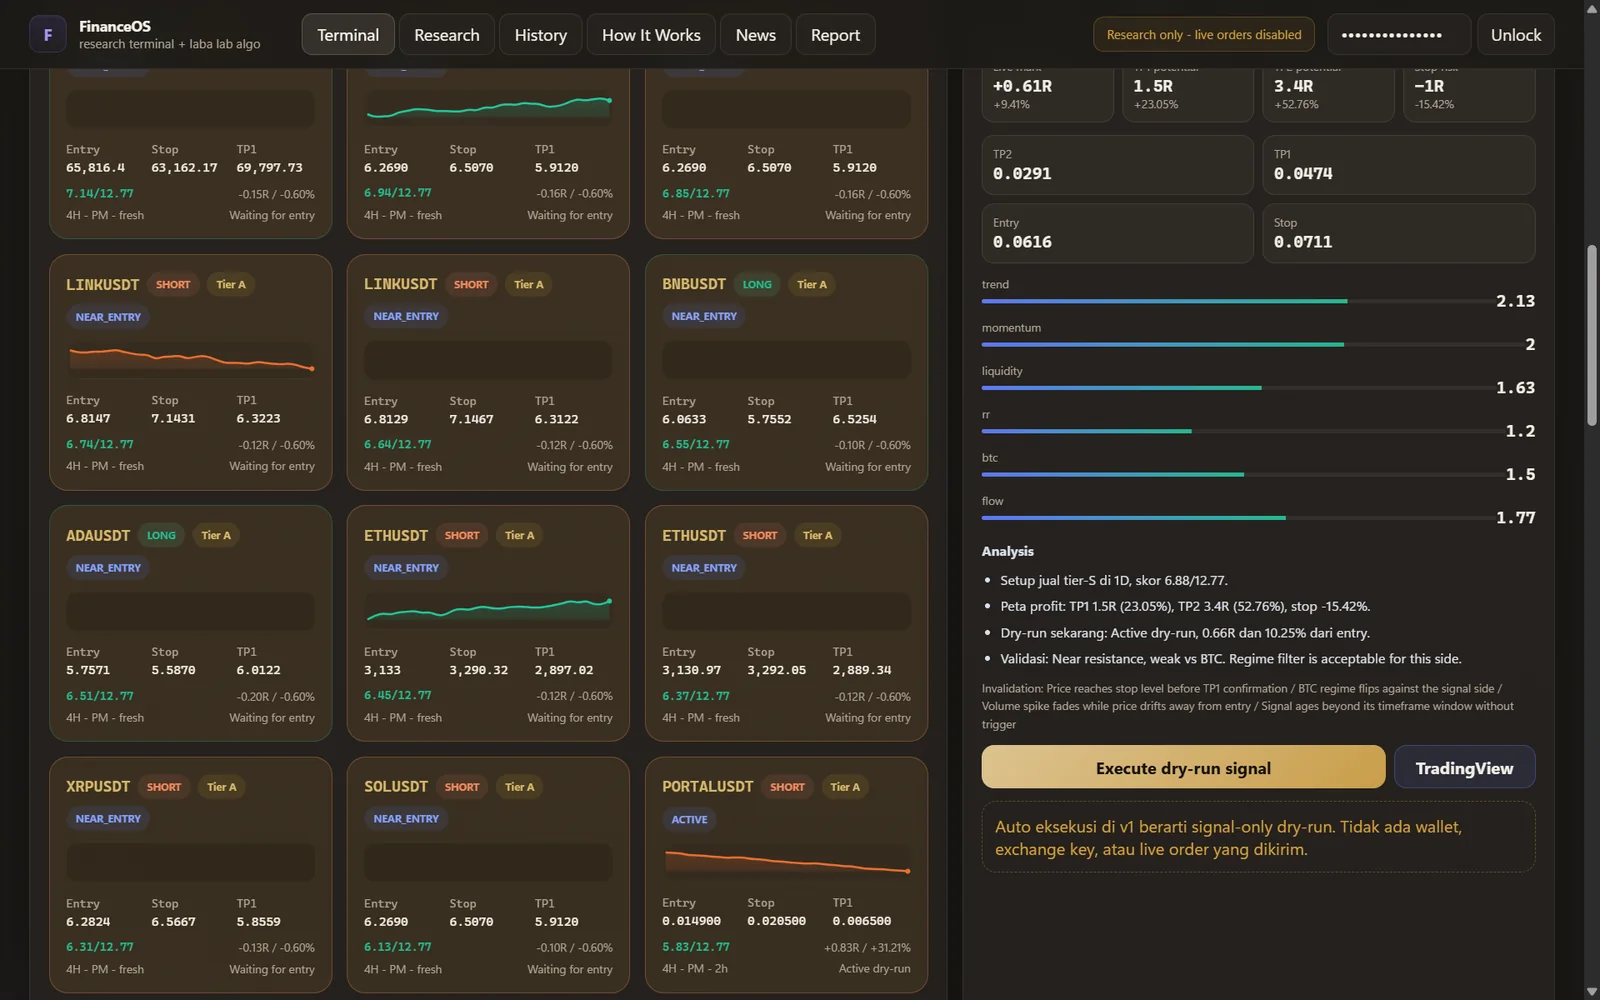
Task: Click the entry value 65,816.4
Action: (x=96, y=168)
